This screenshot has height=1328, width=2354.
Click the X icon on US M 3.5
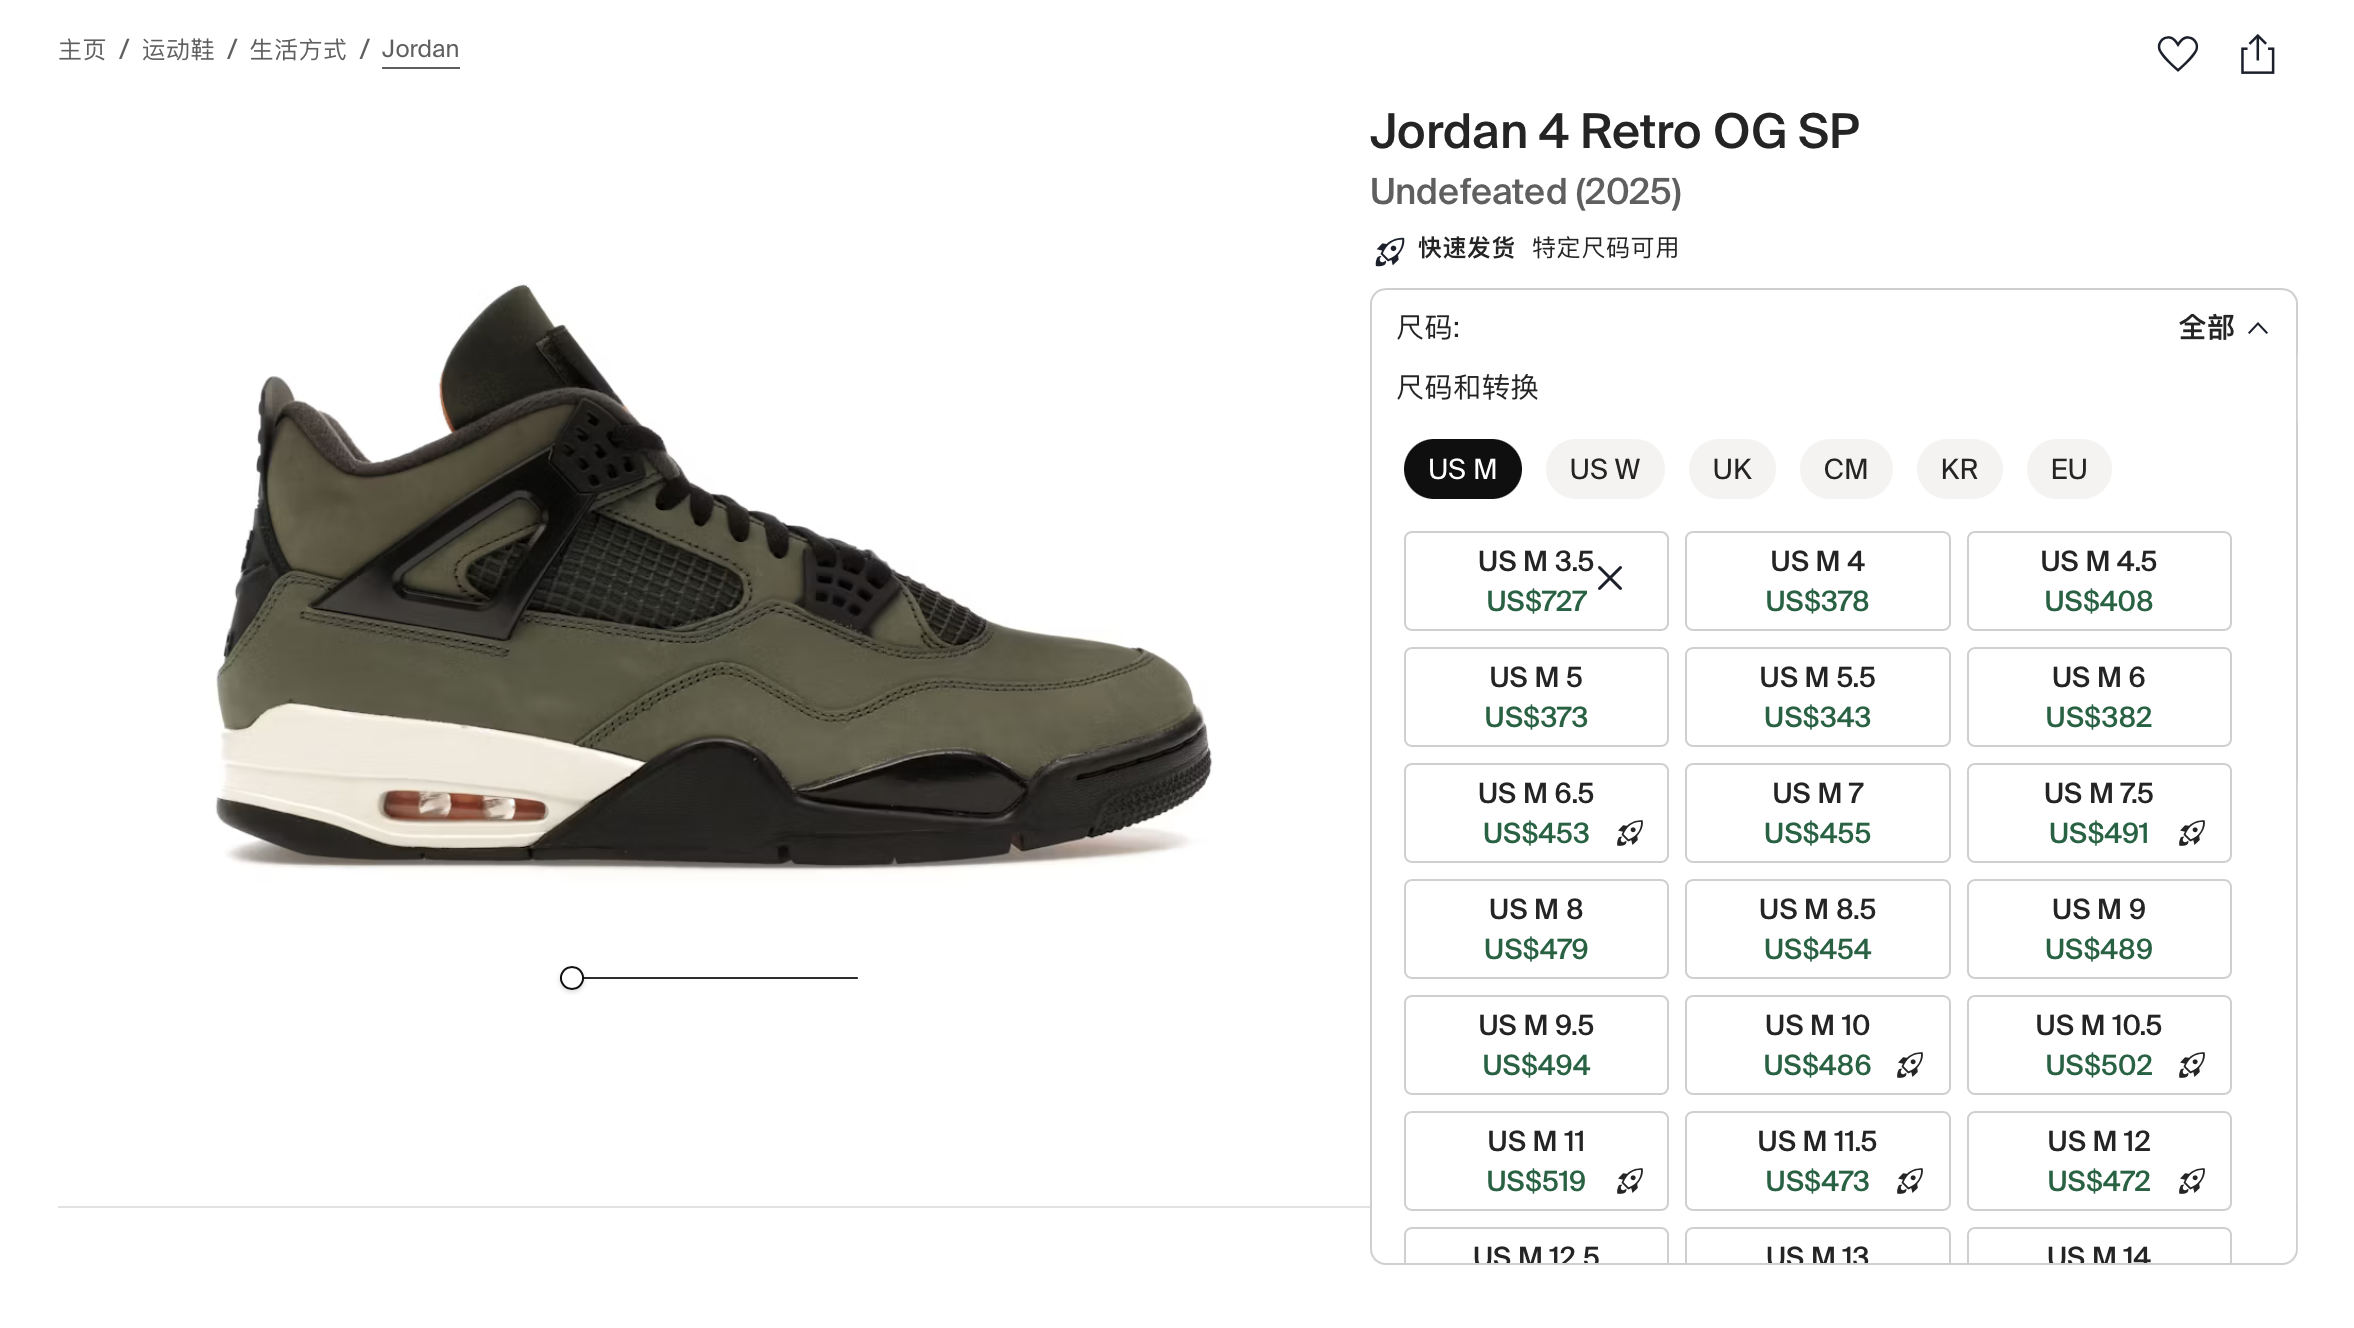[x=1610, y=578]
